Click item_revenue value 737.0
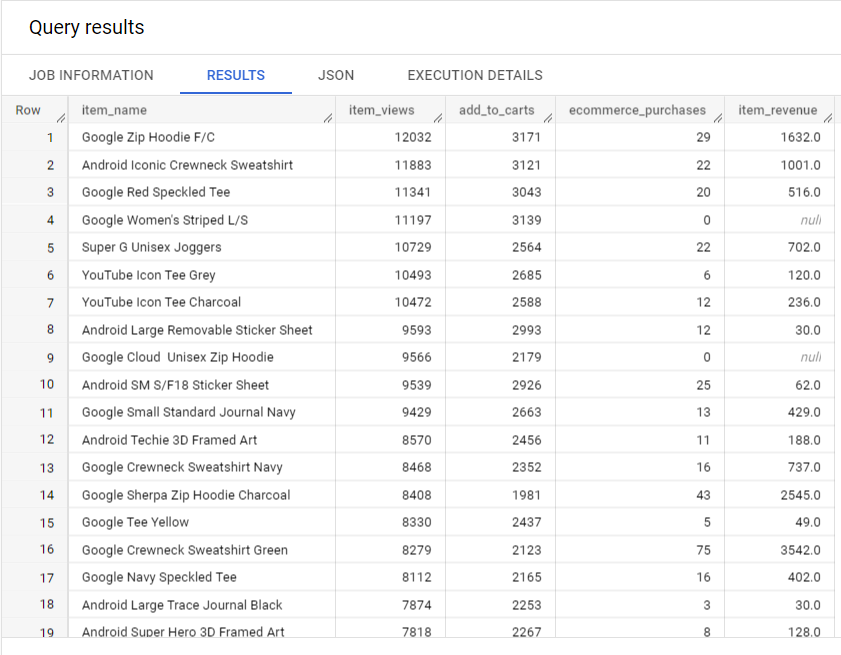Screen dimensions: 841x655 [804, 467]
